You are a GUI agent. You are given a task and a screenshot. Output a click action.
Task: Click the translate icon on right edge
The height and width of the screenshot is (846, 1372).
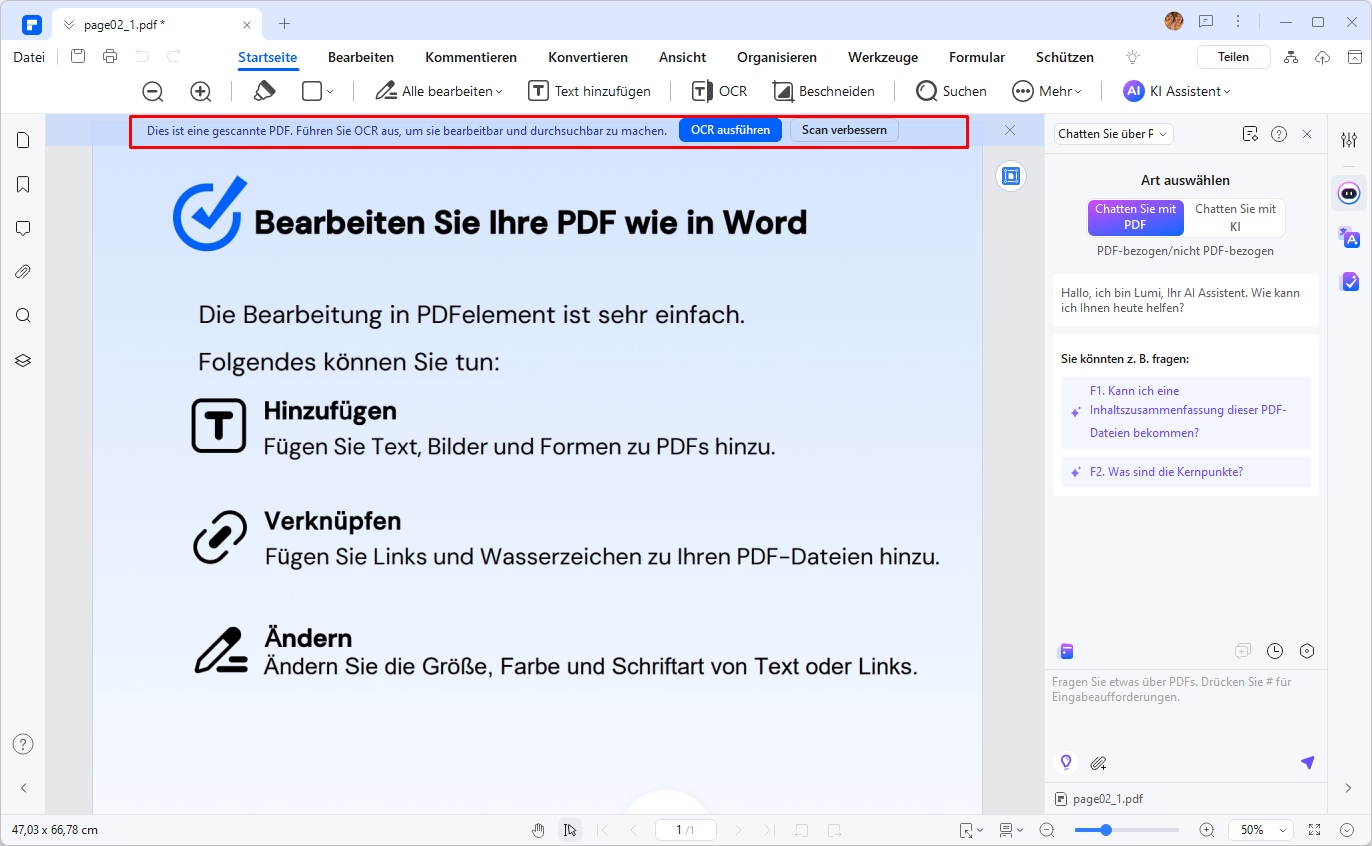(1349, 237)
